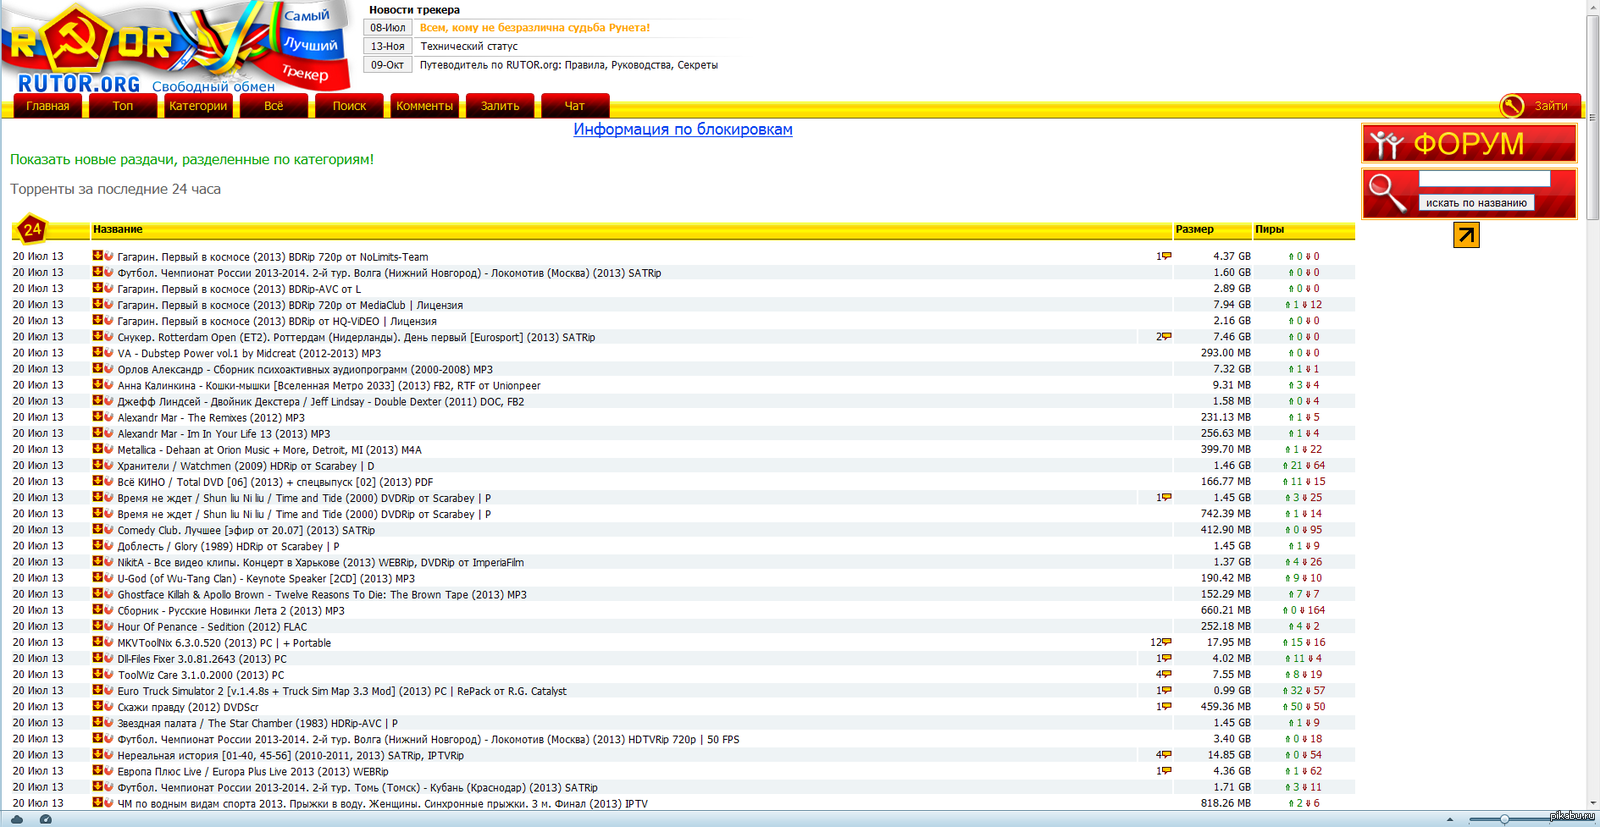This screenshot has height=827, width=1600.
Task: Open the Чат menu tab
Action: (575, 106)
